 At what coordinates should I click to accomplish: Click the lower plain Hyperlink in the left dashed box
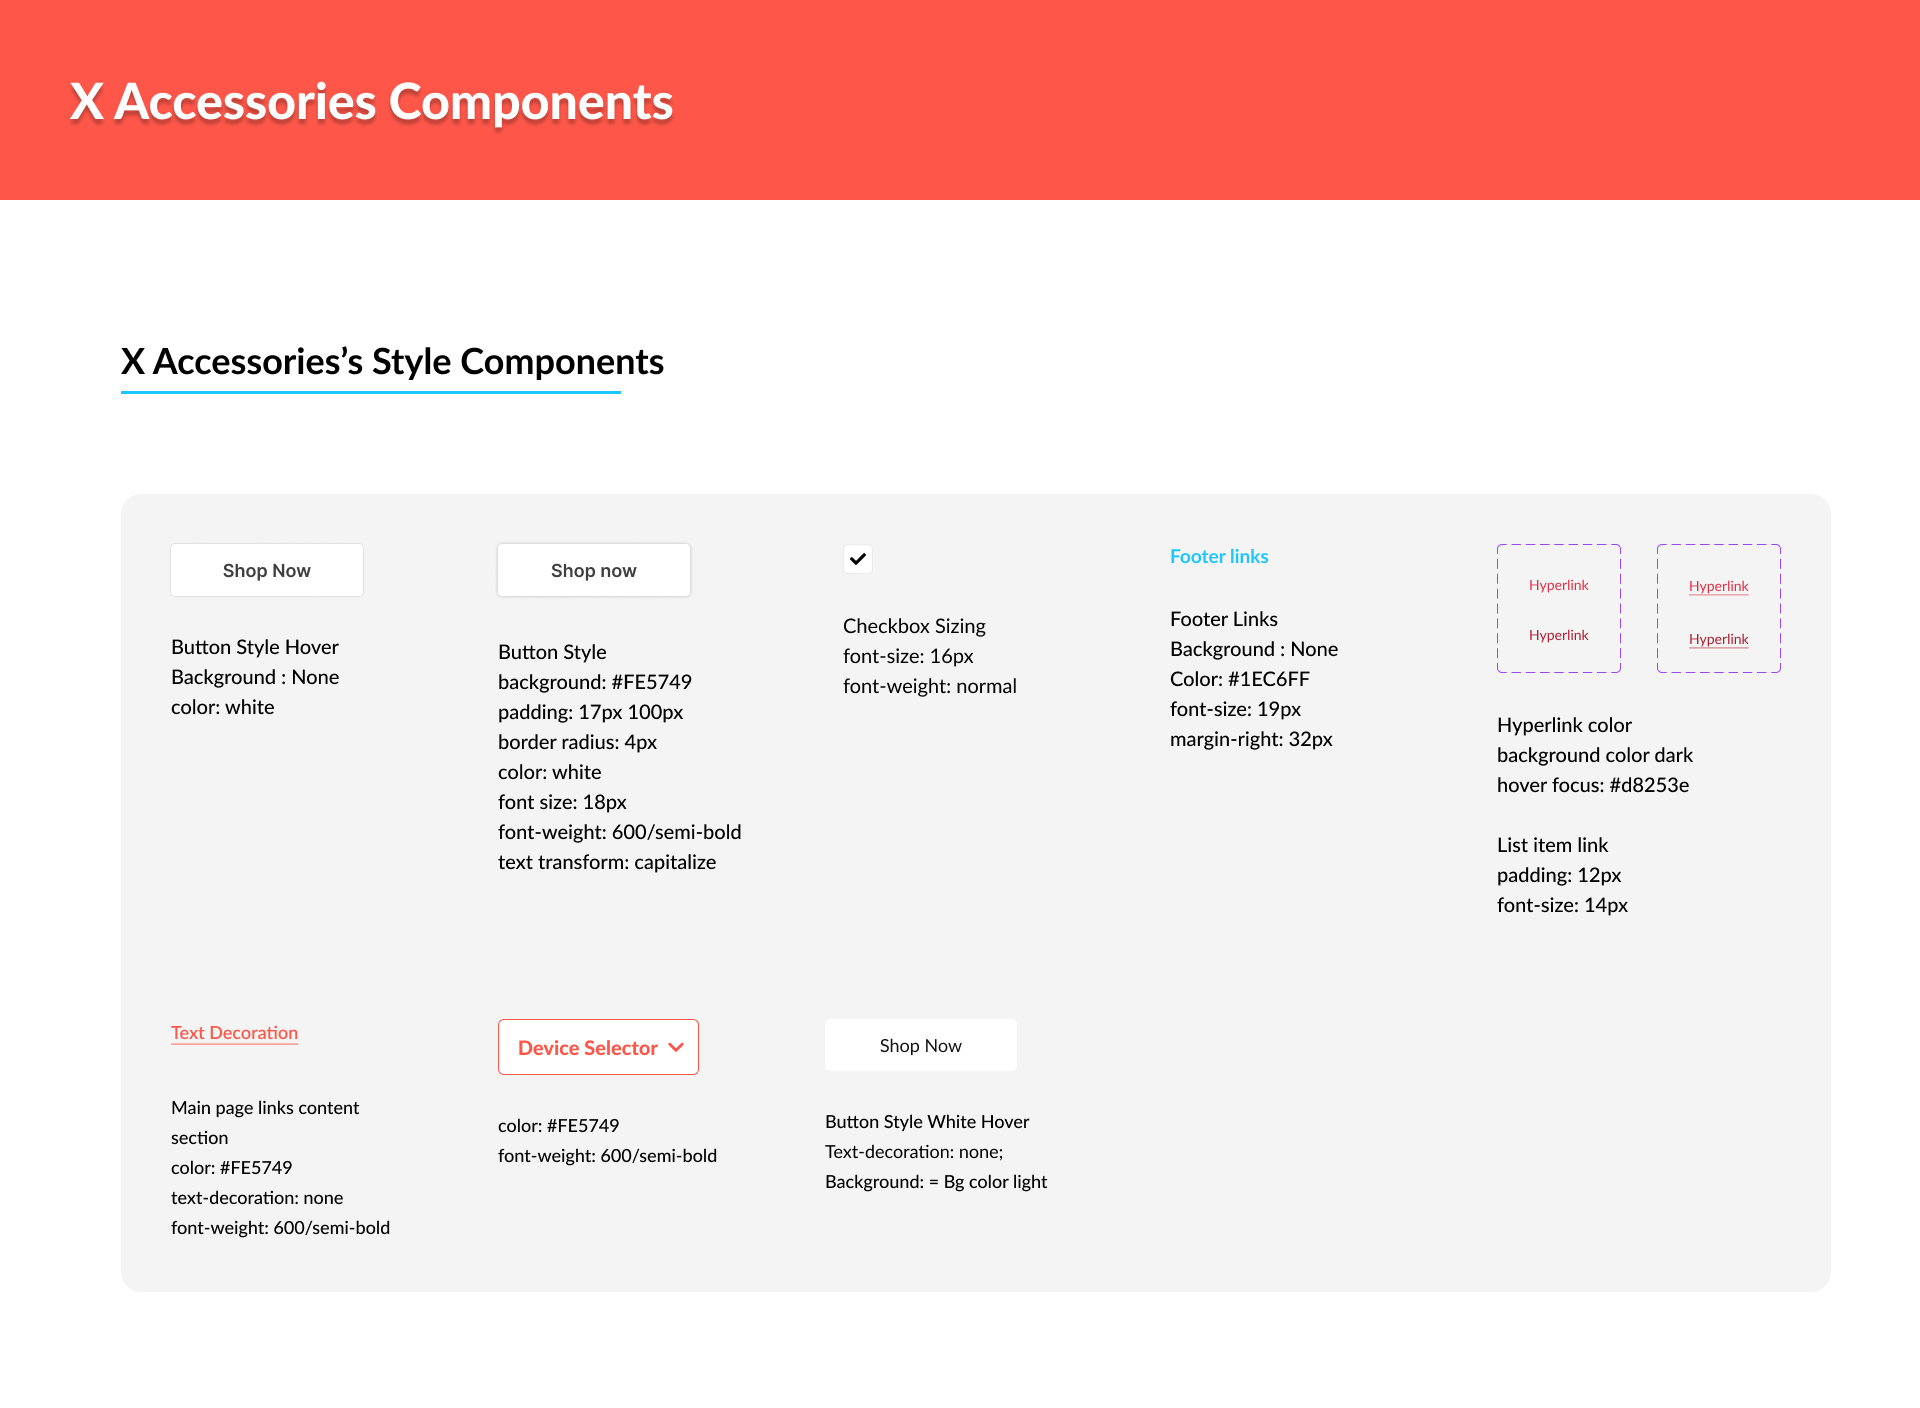pos(1559,635)
